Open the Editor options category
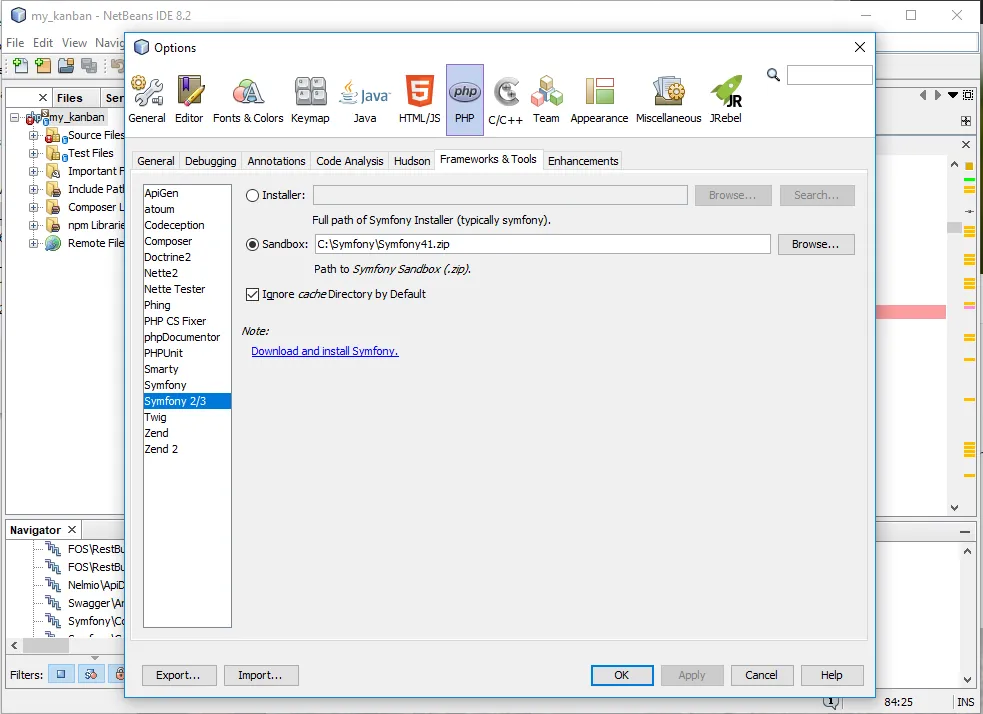Viewport: 983px width, 714px height. (189, 100)
